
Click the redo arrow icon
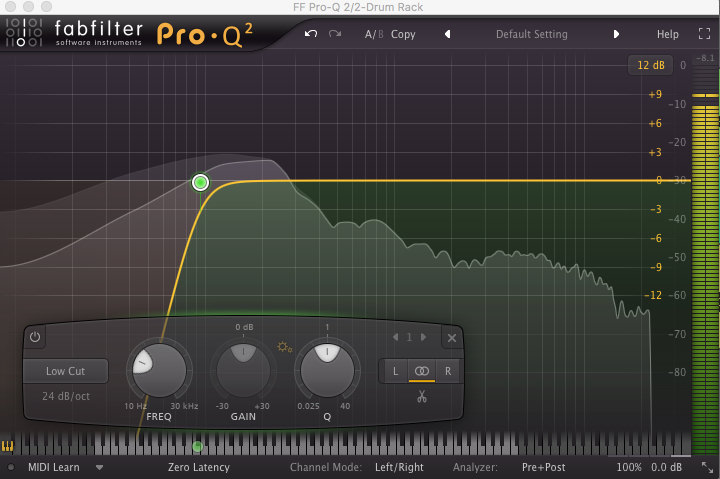click(x=335, y=34)
